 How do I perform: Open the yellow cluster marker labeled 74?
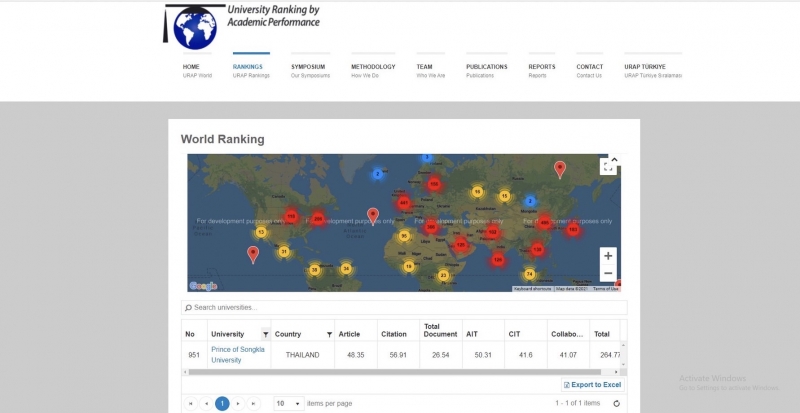click(530, 274)
